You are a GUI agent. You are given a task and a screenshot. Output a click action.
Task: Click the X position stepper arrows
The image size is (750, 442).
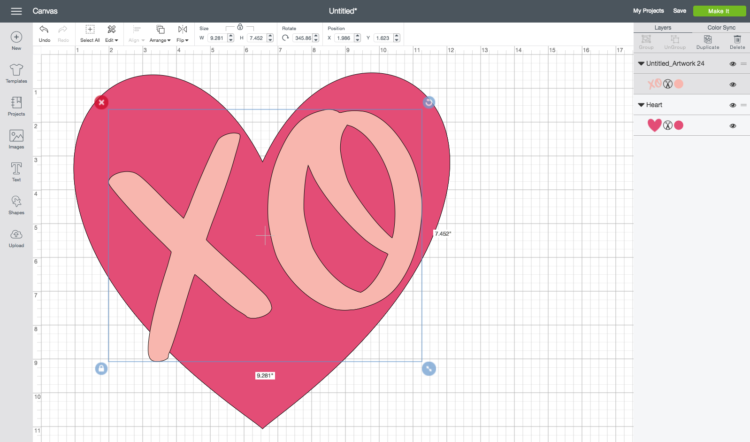pyautogui.click(x=357, y=38)
